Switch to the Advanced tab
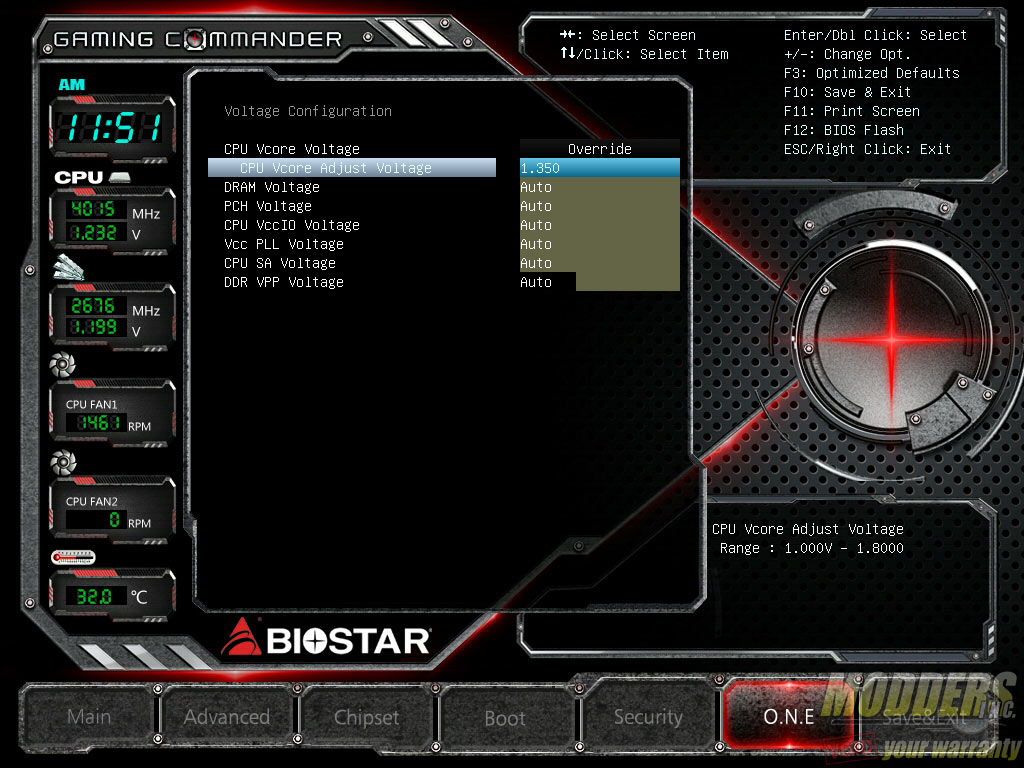The width and height of the screenshot is (1024, 768). [227, 716]
